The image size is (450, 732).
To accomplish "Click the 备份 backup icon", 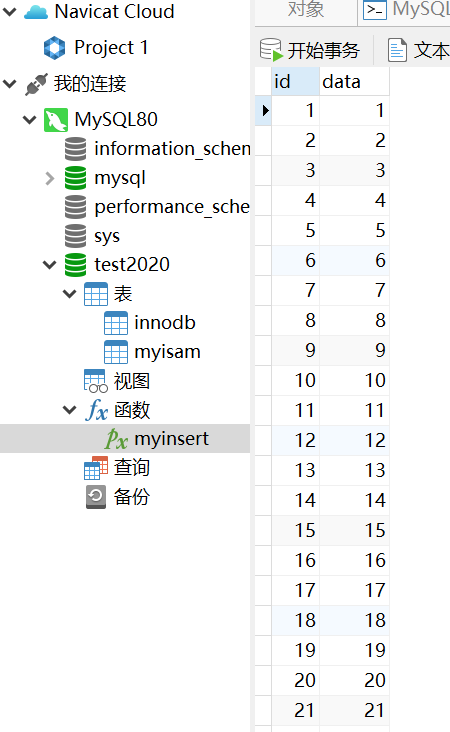I will coord(96,497).
